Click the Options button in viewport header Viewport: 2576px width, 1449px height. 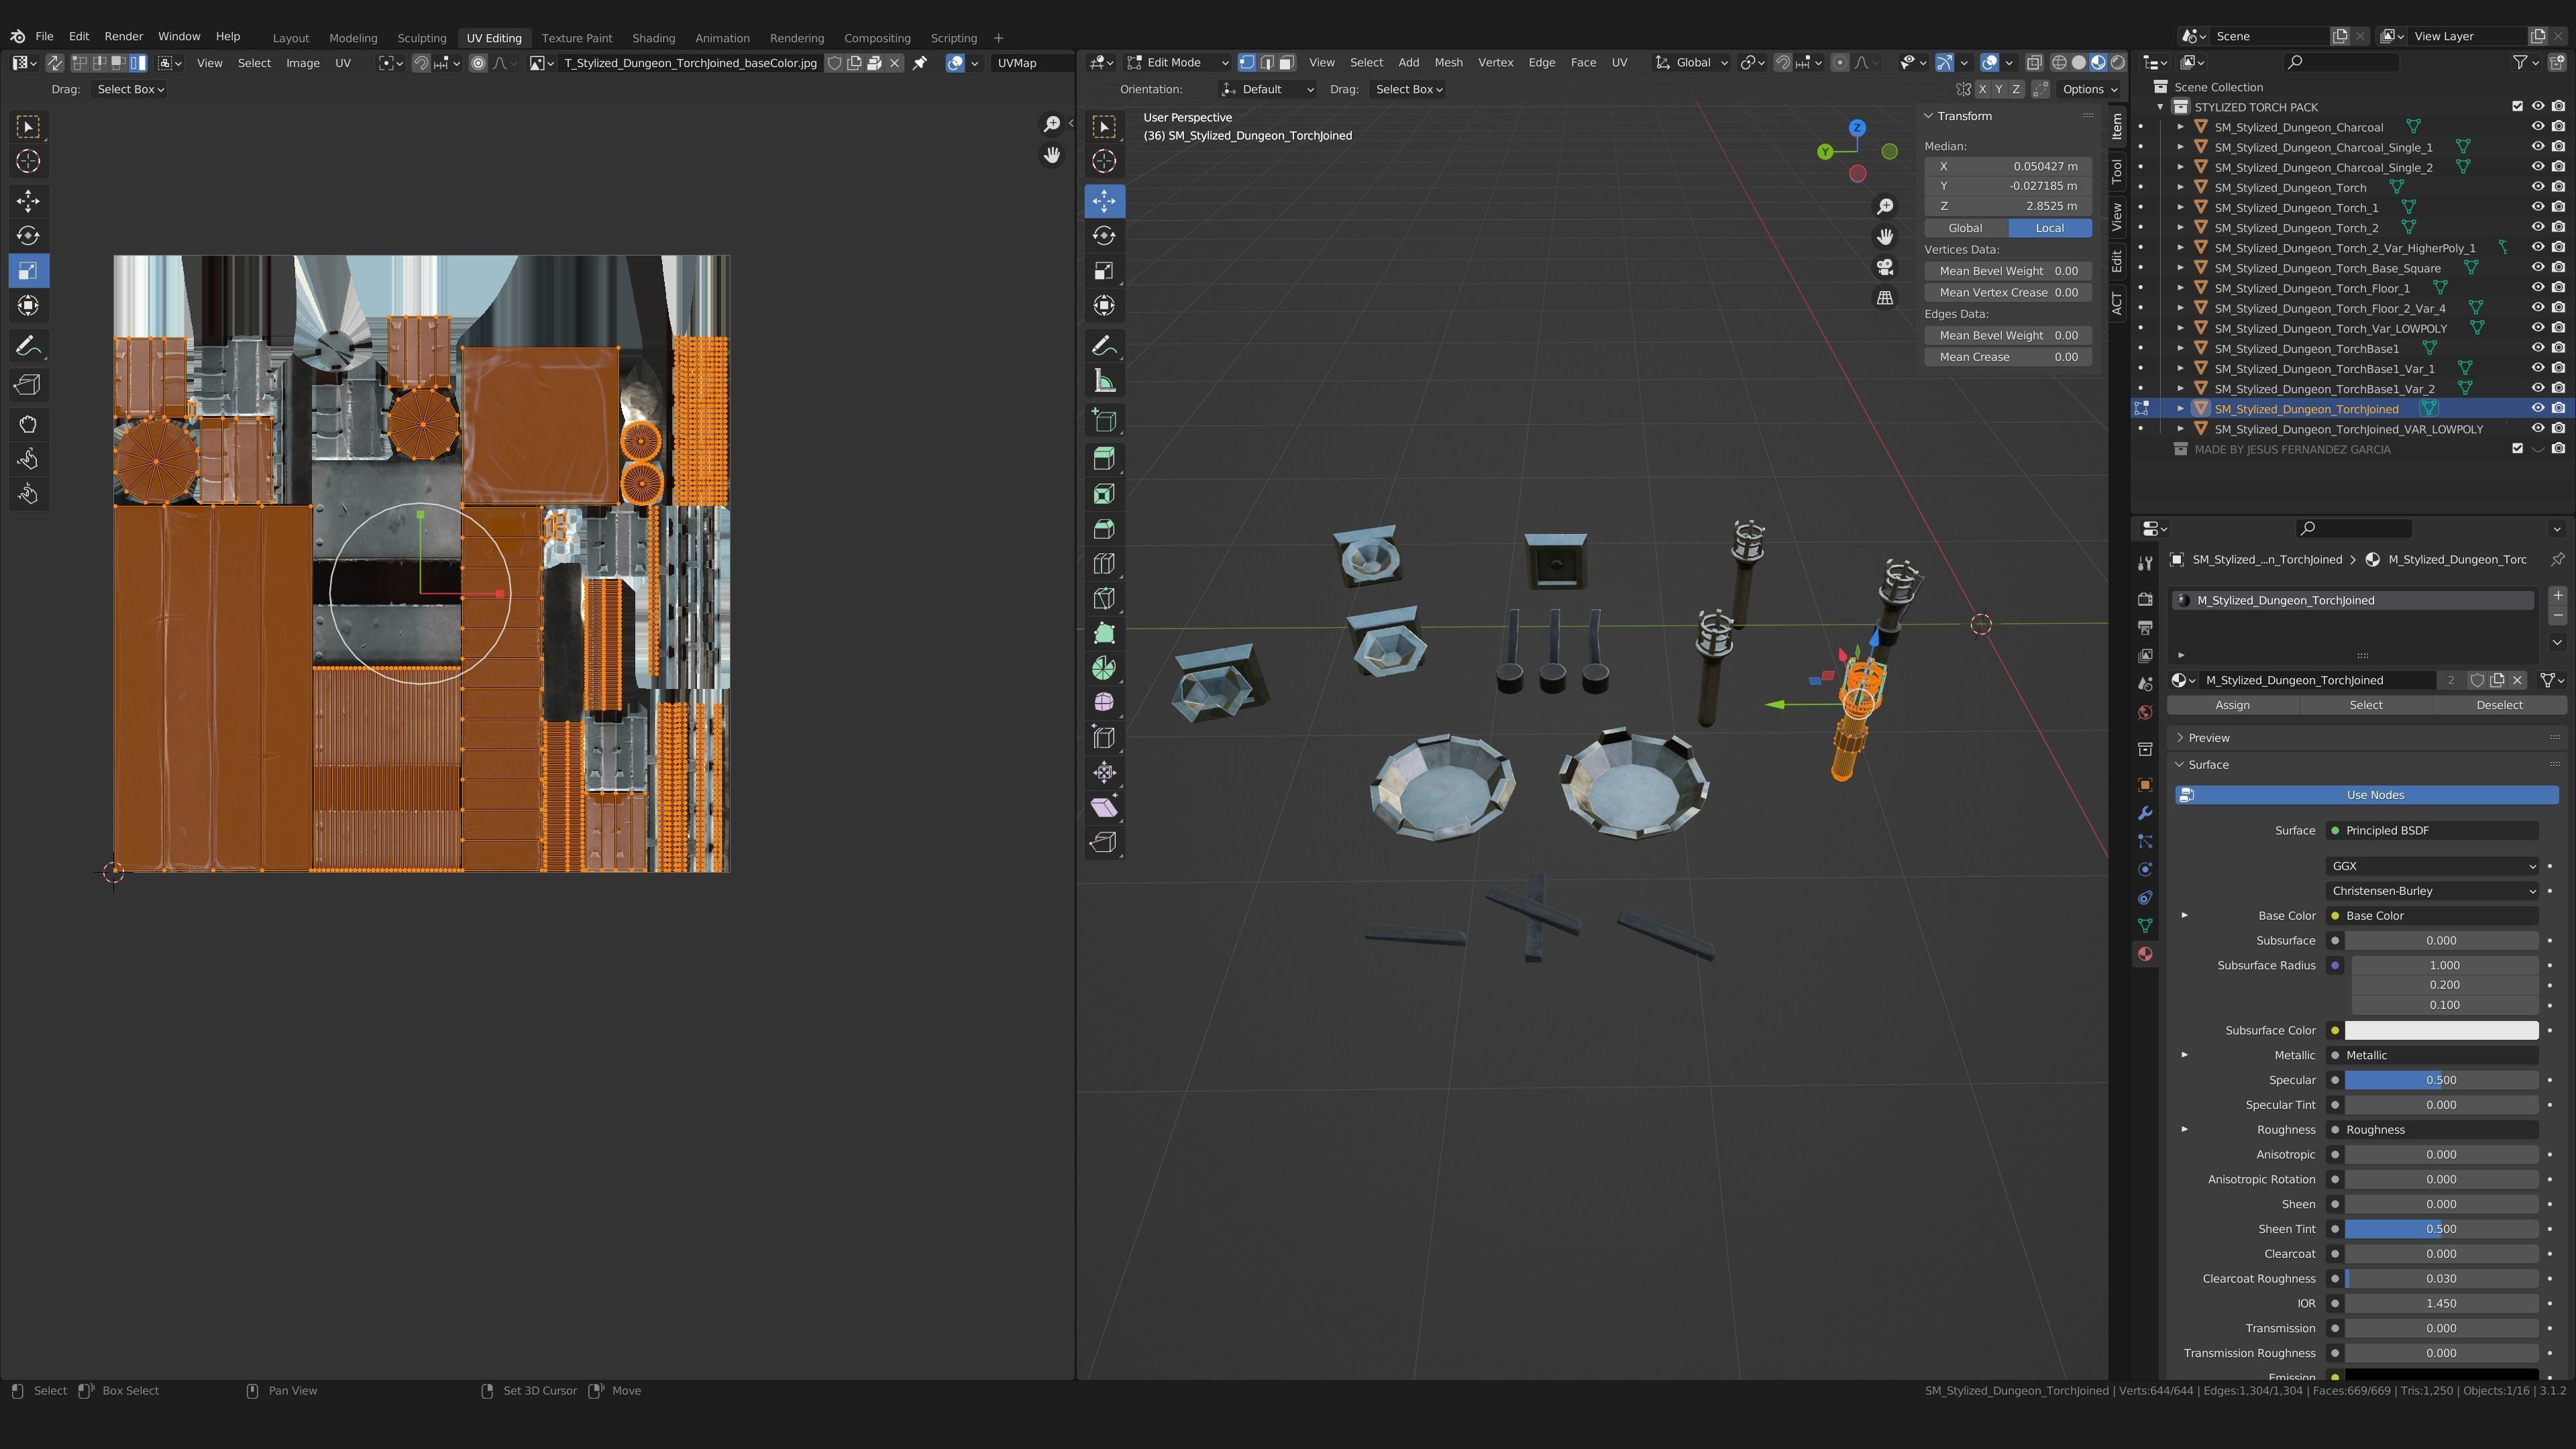click(x=2090, y=89)
